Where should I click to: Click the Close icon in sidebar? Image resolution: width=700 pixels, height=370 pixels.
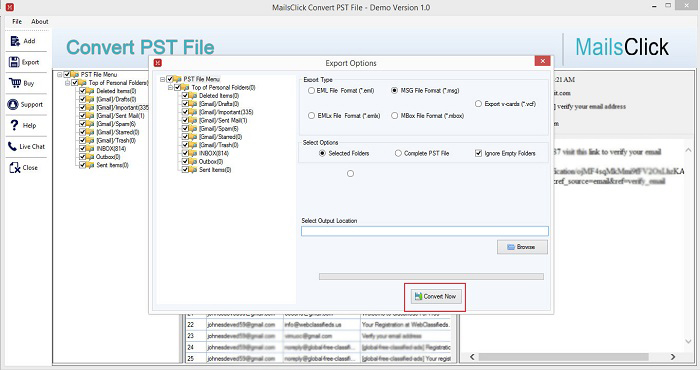[15, 167]
